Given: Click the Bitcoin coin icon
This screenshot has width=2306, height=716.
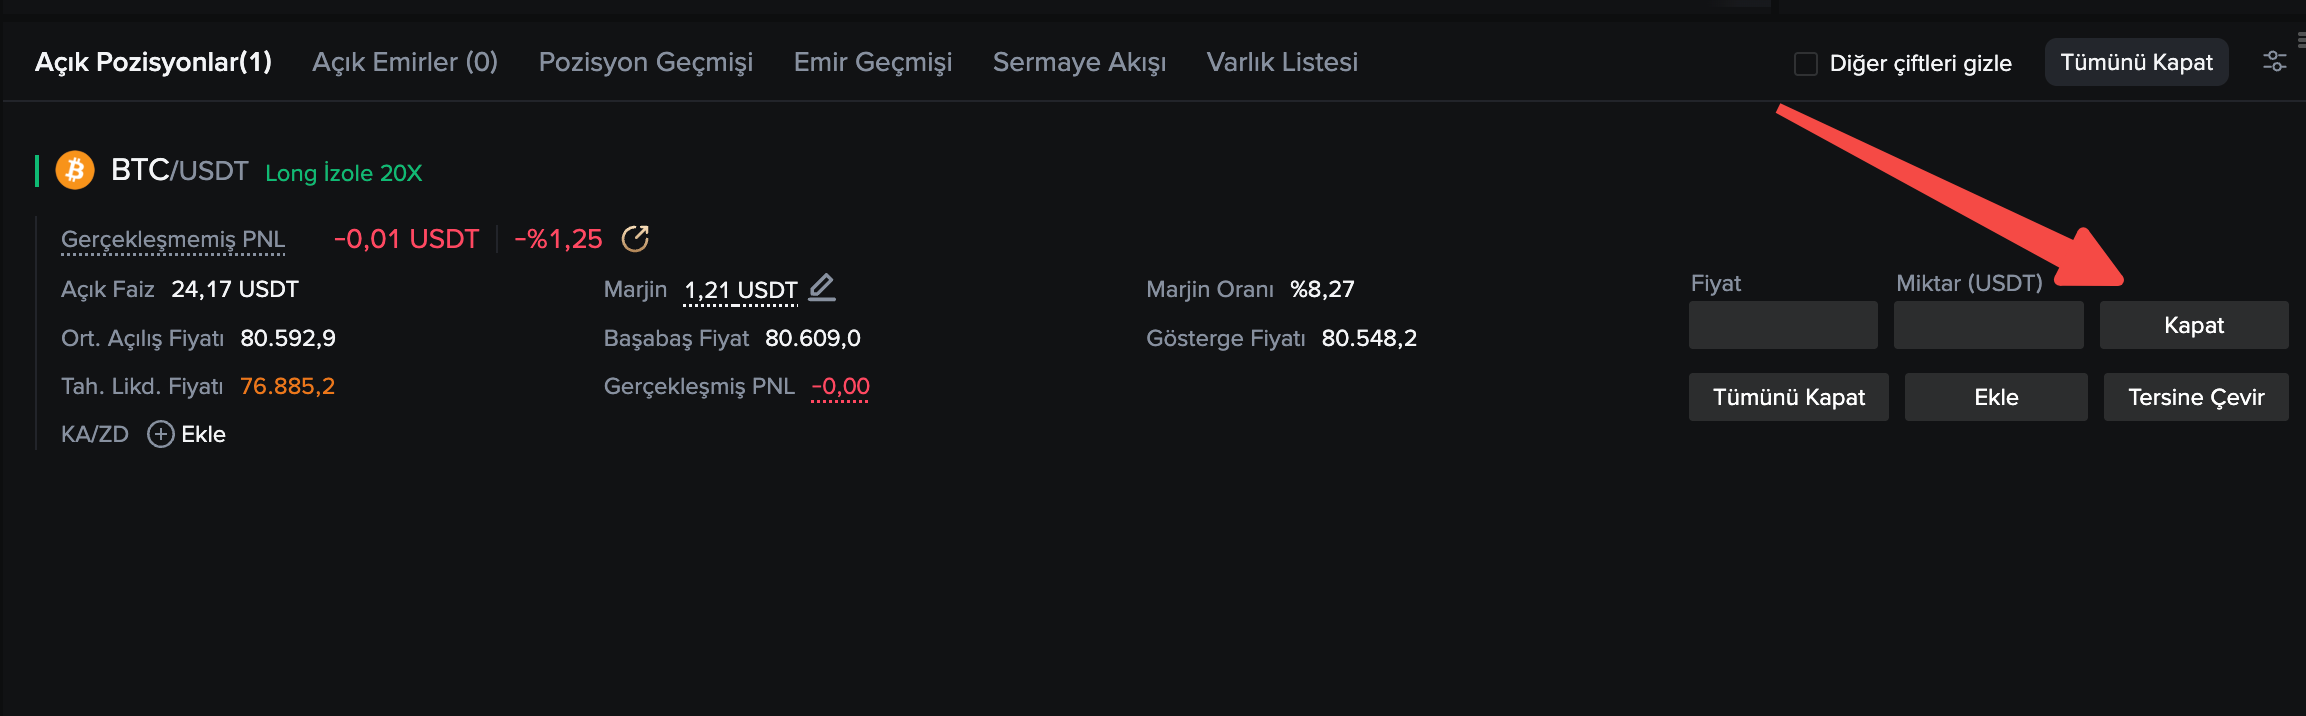Looking at the screenshot, I should (x=75, y=170).
